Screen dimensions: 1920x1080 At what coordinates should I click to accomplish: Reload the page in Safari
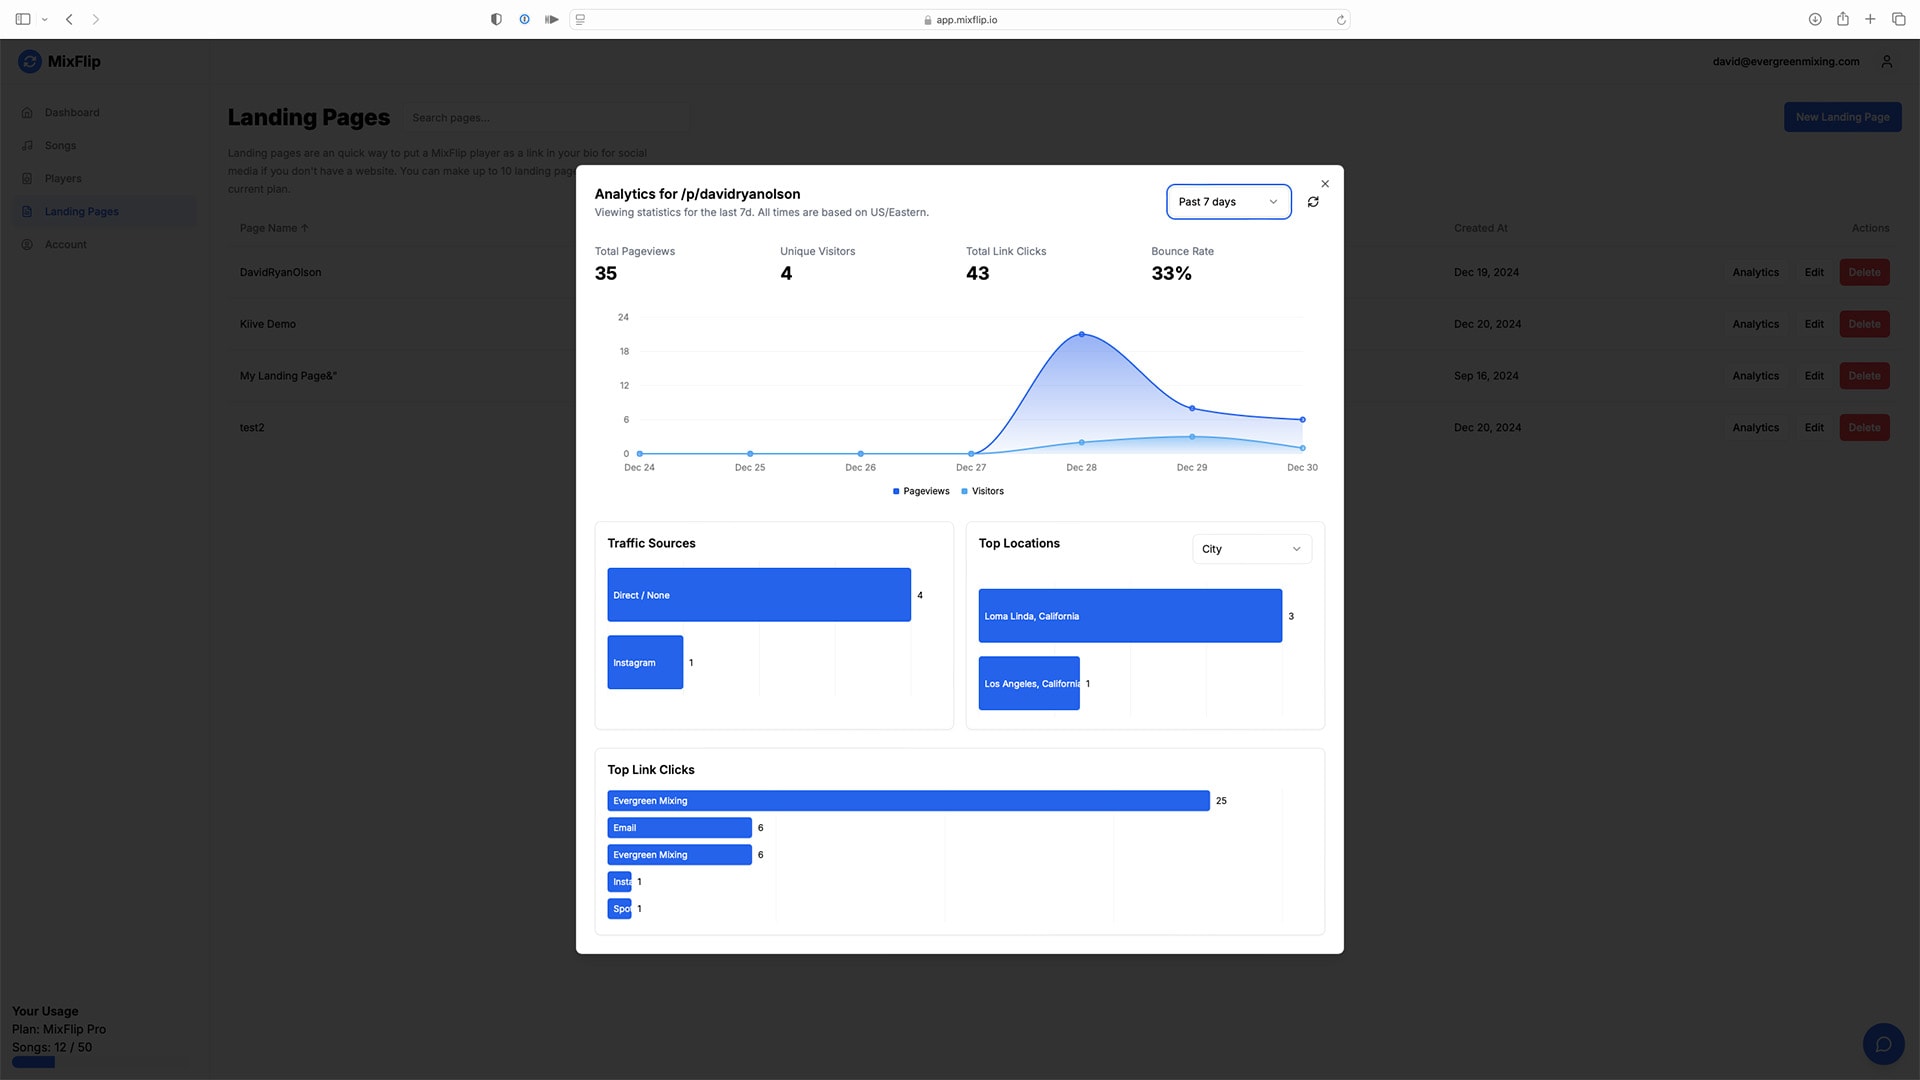pyautogui.click(x=1341, y=20)
